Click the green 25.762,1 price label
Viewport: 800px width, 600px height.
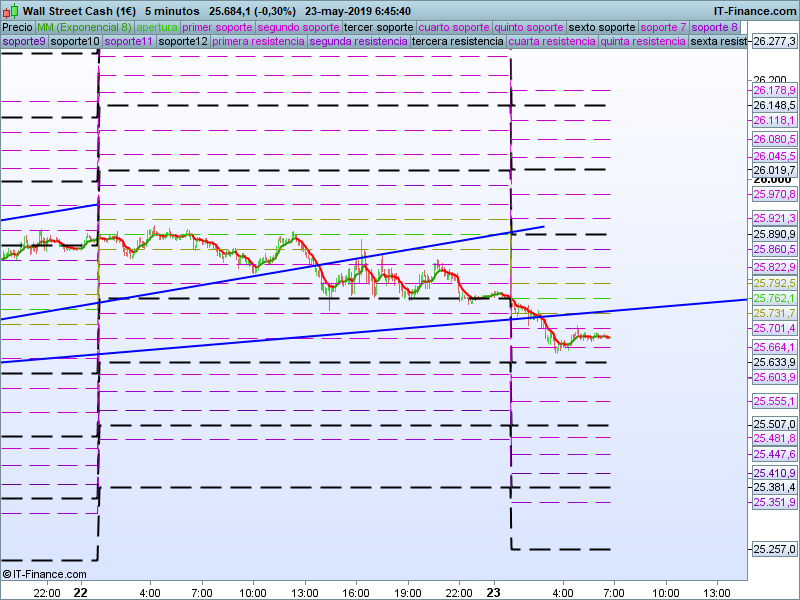[x=774, y=298]
